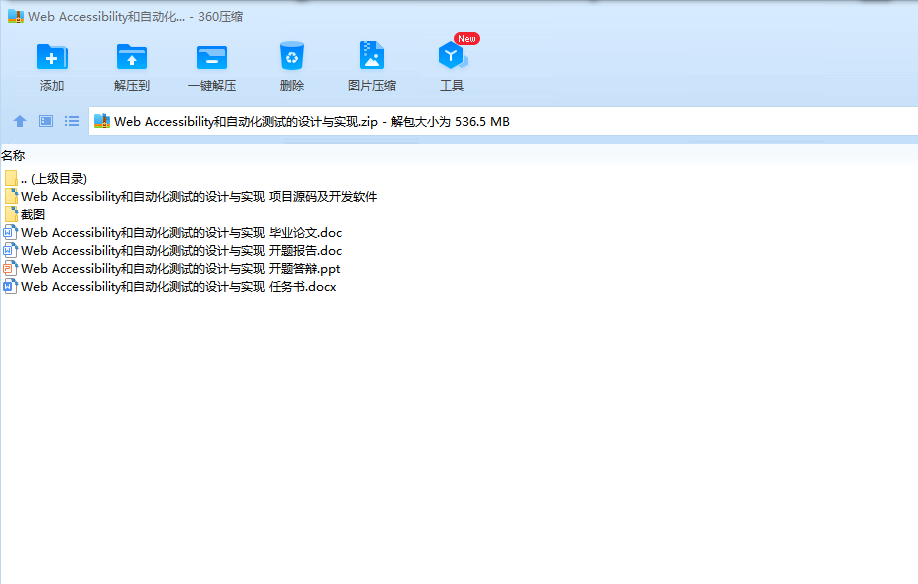The width and height of the screenshot is (918, 584).
Task: Click the archive path address field
Action: [503, 121]
